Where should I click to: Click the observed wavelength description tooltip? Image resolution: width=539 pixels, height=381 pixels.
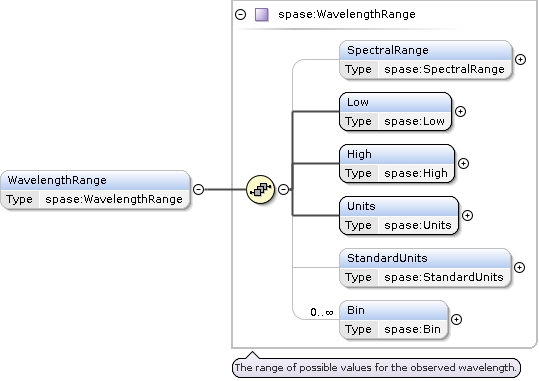click(x=376, y=368)
